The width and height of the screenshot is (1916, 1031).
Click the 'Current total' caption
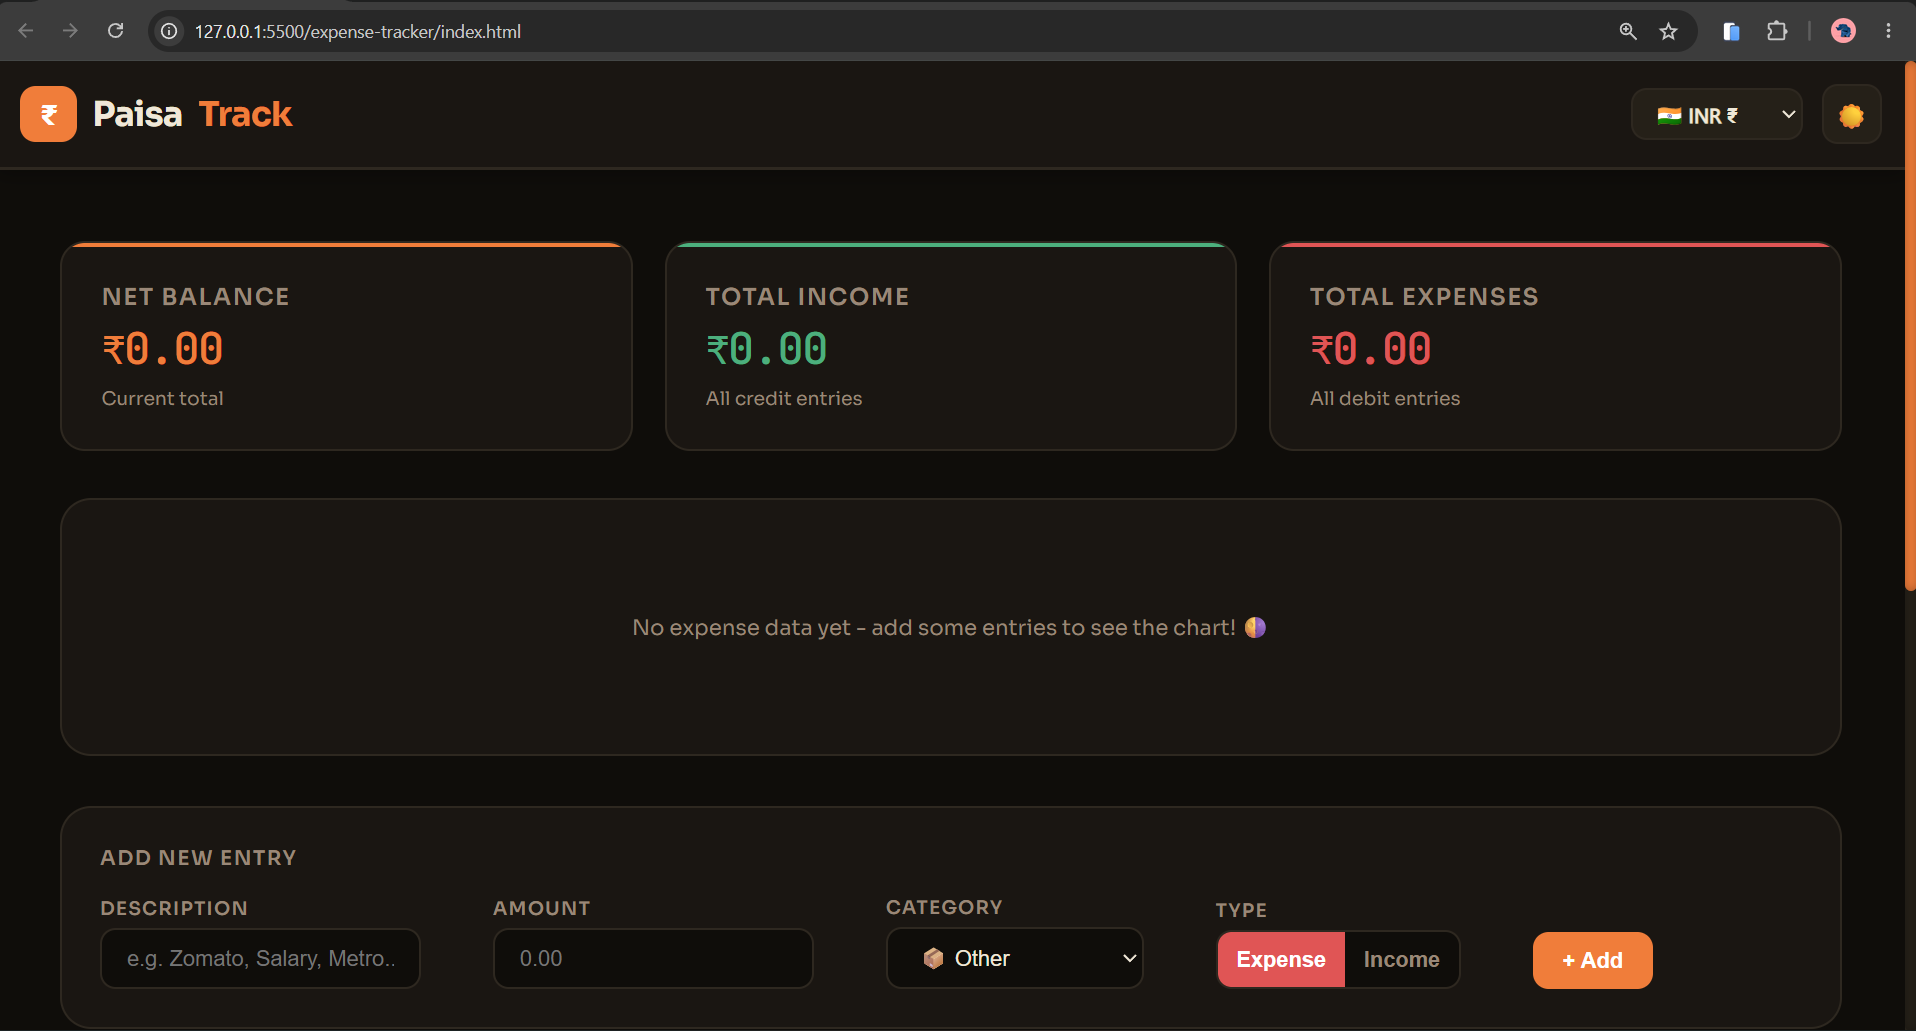(x=163, y=398)
